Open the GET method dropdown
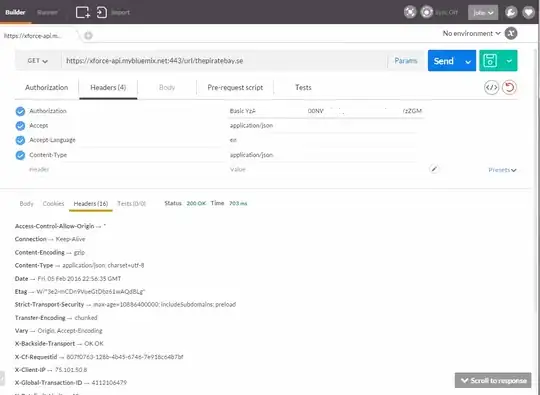This screenshot has width=540, height=395. pyautogui.click(x=38, y=61)
